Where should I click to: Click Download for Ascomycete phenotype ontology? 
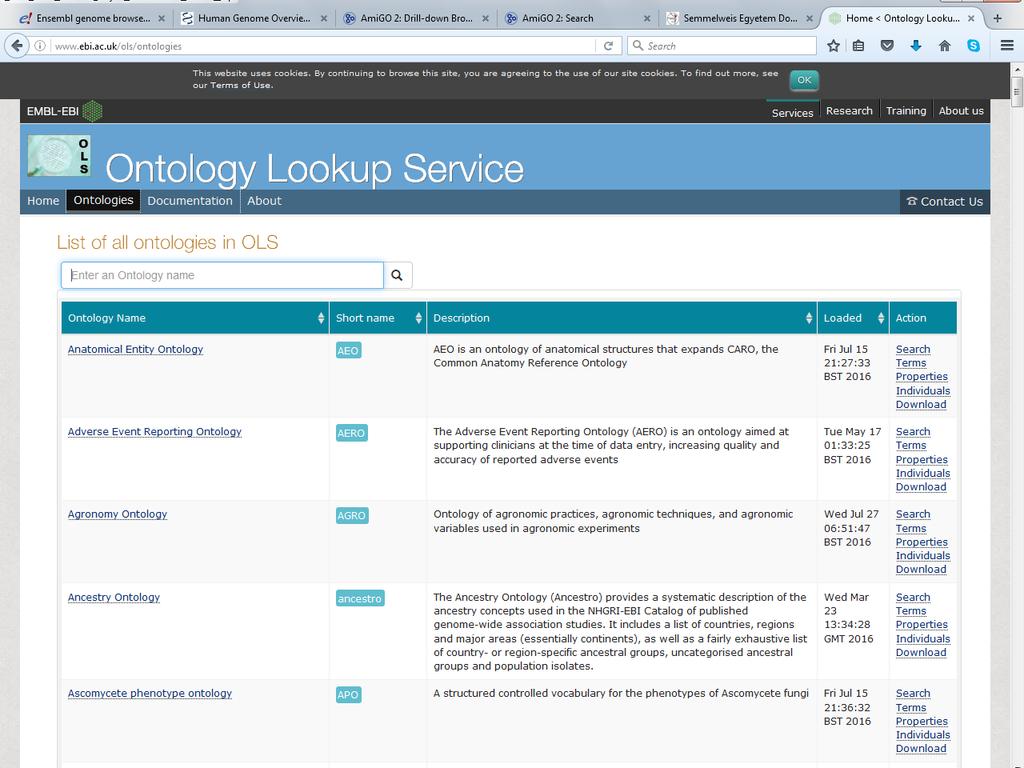pyautogui.click(x=921, y=748)
